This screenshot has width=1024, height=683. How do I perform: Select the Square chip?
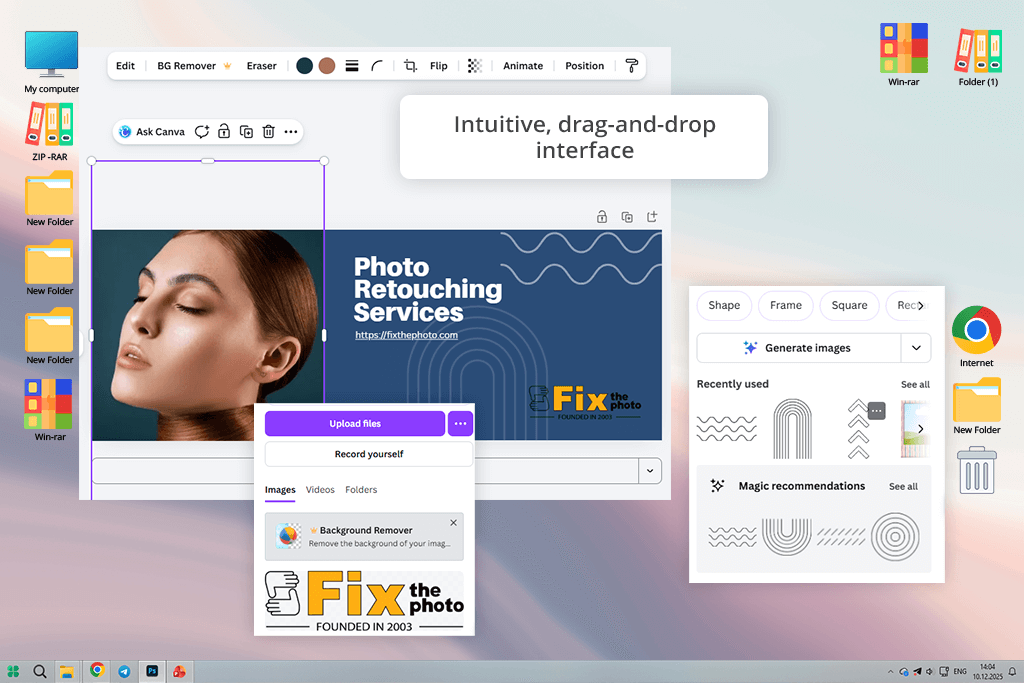click(849, 306)
